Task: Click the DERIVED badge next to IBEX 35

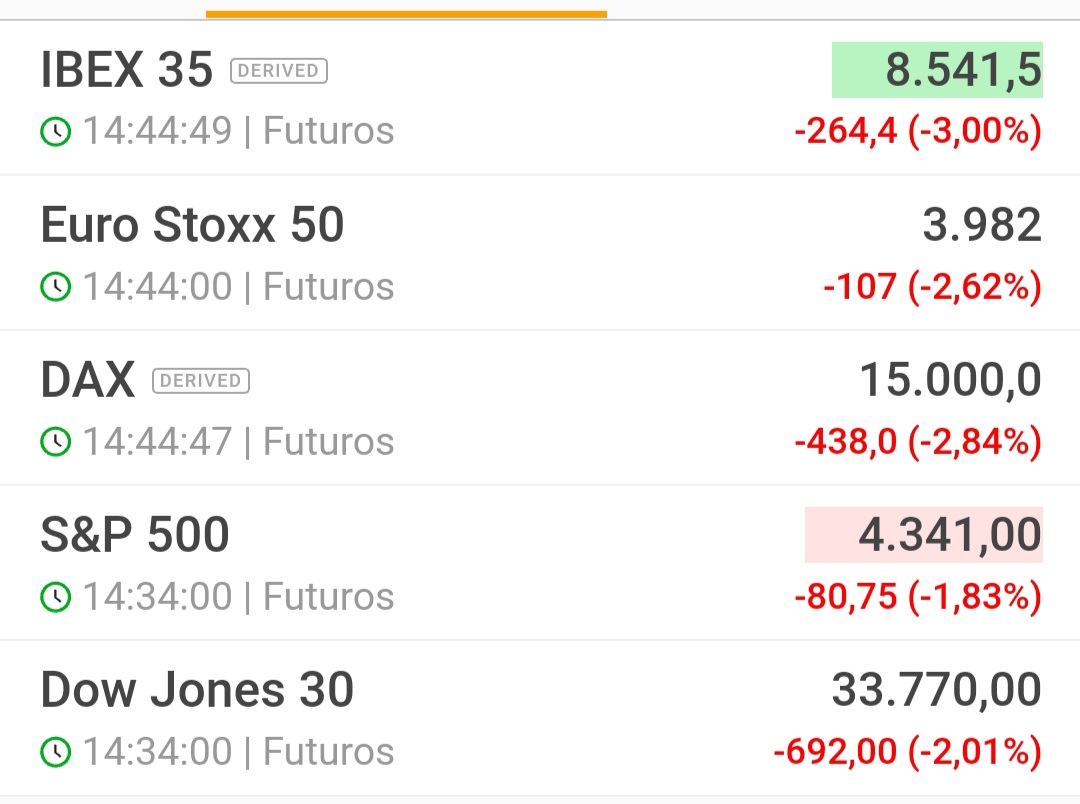Action: [x=279, y=70]
